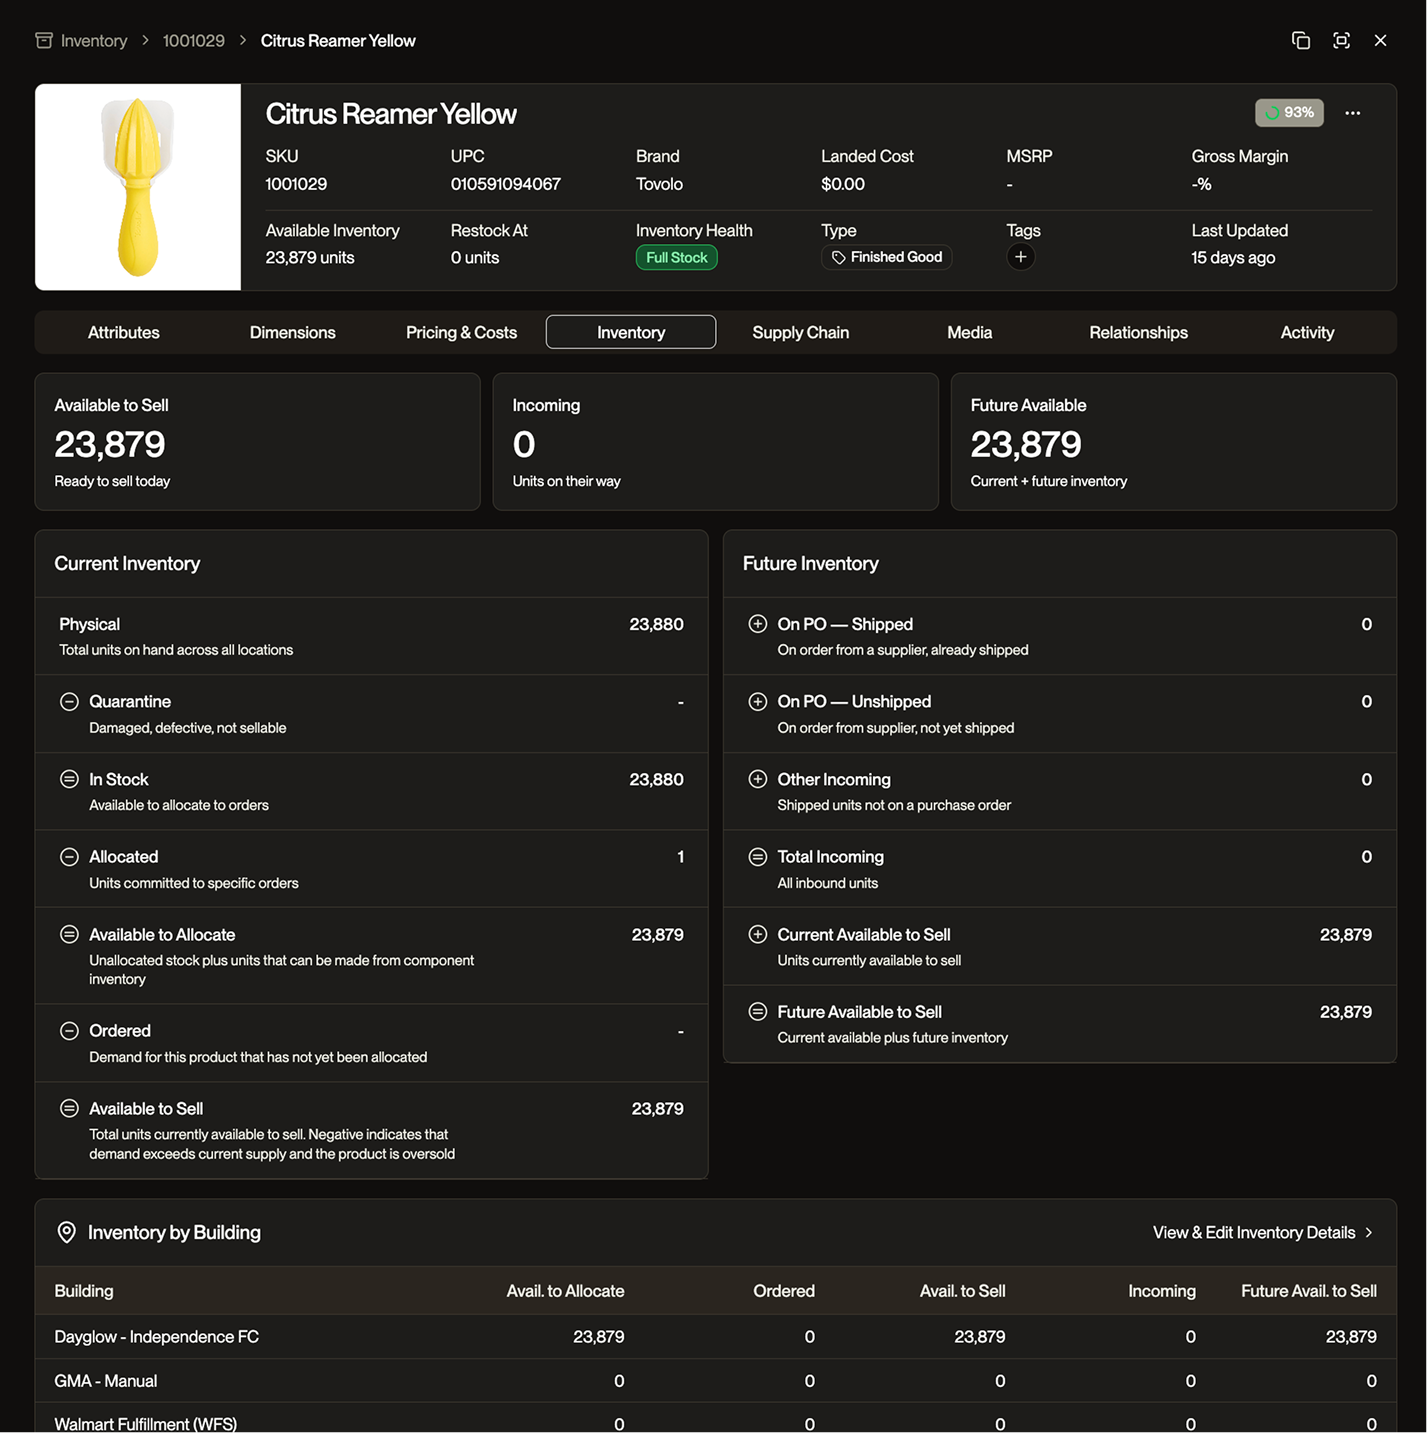Switch to the Dimensions tab

tap(293, 332)
